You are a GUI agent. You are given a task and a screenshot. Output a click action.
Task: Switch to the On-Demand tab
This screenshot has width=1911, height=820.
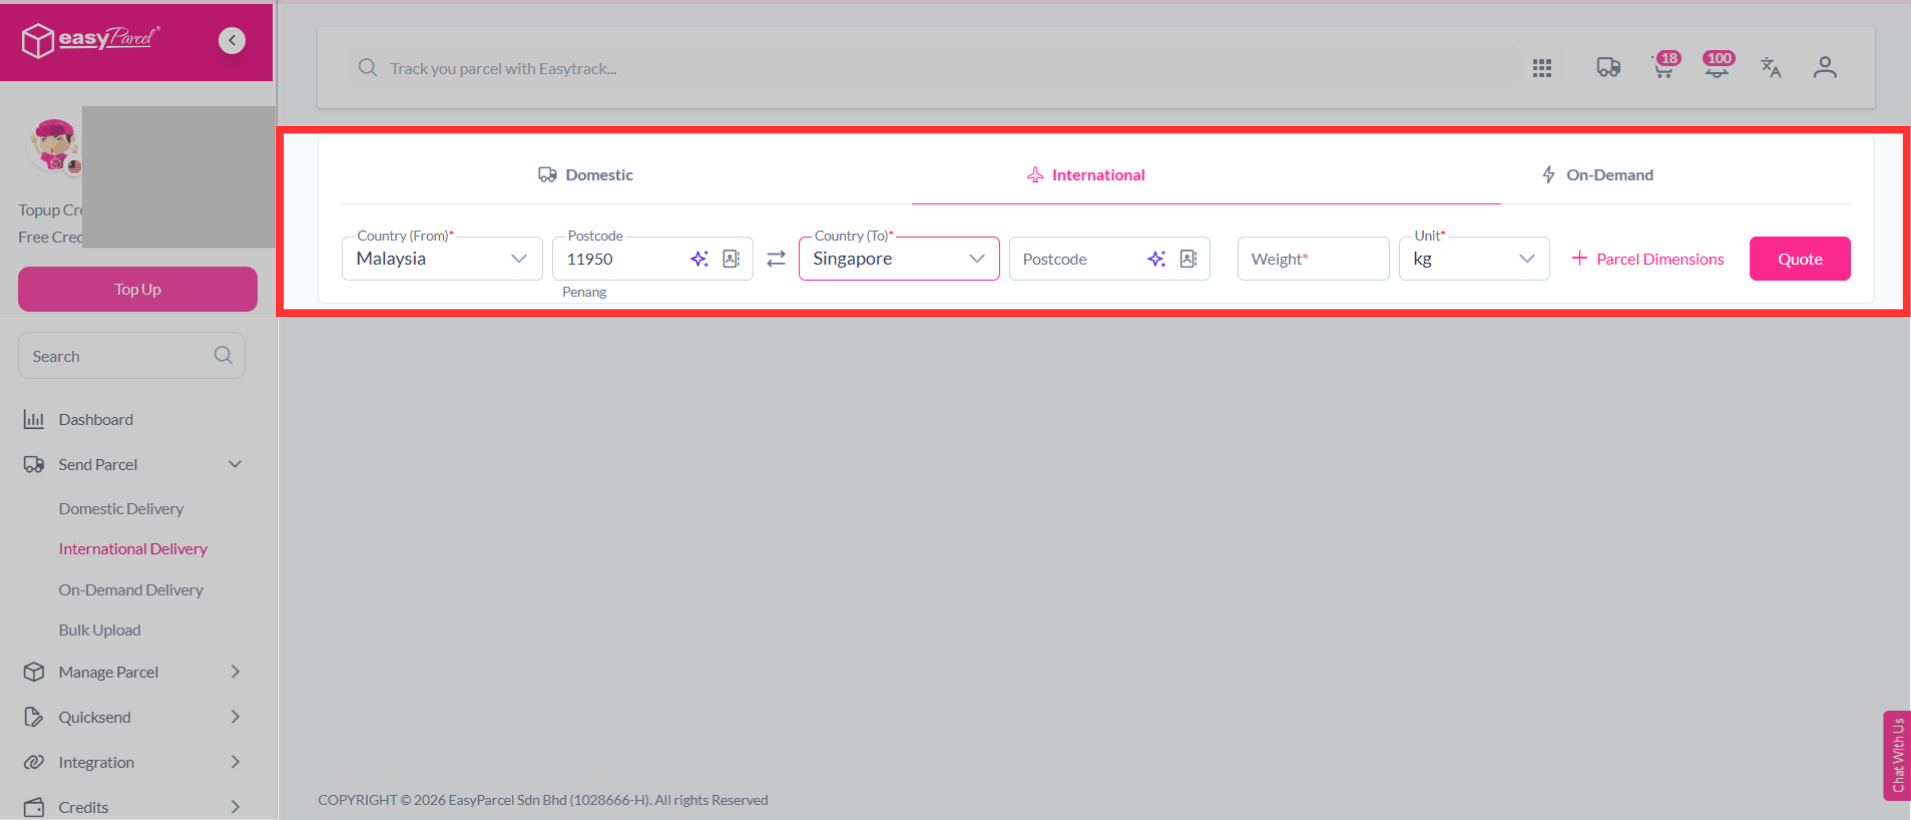point(1597,175)
